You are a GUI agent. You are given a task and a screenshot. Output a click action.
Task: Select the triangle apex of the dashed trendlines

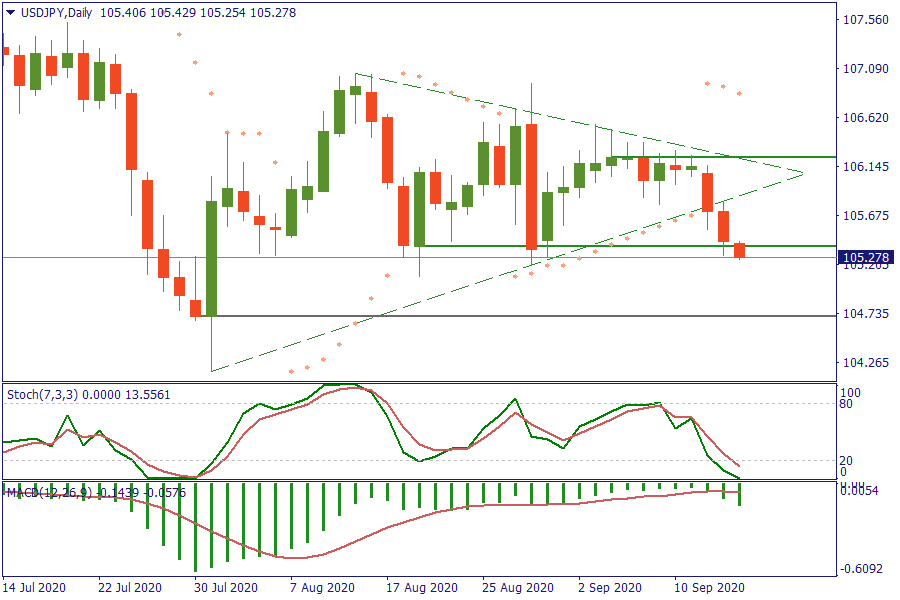tap(802, 173)
